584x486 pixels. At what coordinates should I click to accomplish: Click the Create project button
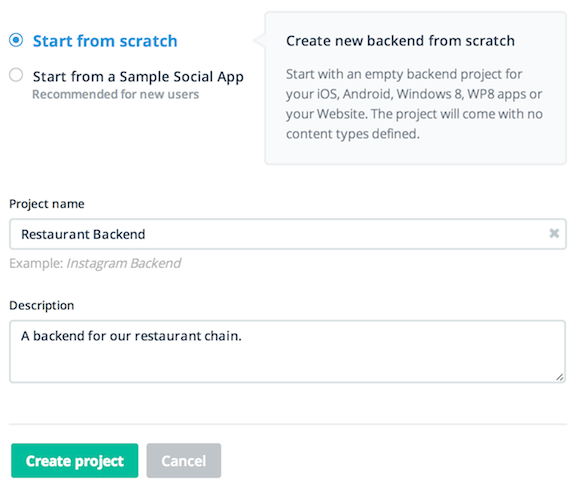(74, 461)
